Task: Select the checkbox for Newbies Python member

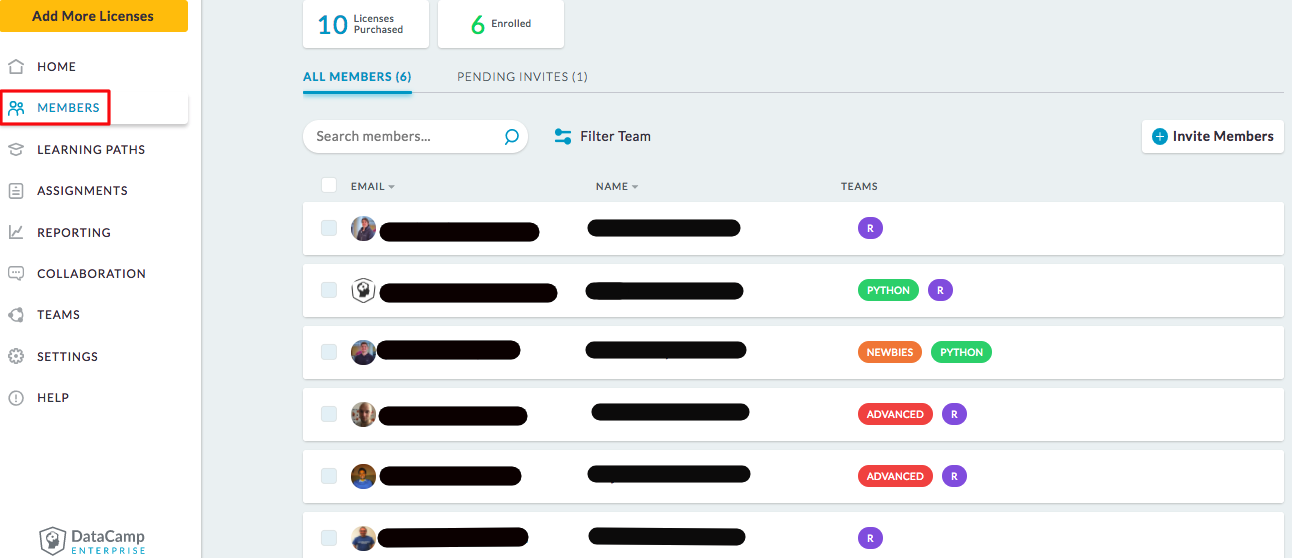Action: click(x=329, y=352)
